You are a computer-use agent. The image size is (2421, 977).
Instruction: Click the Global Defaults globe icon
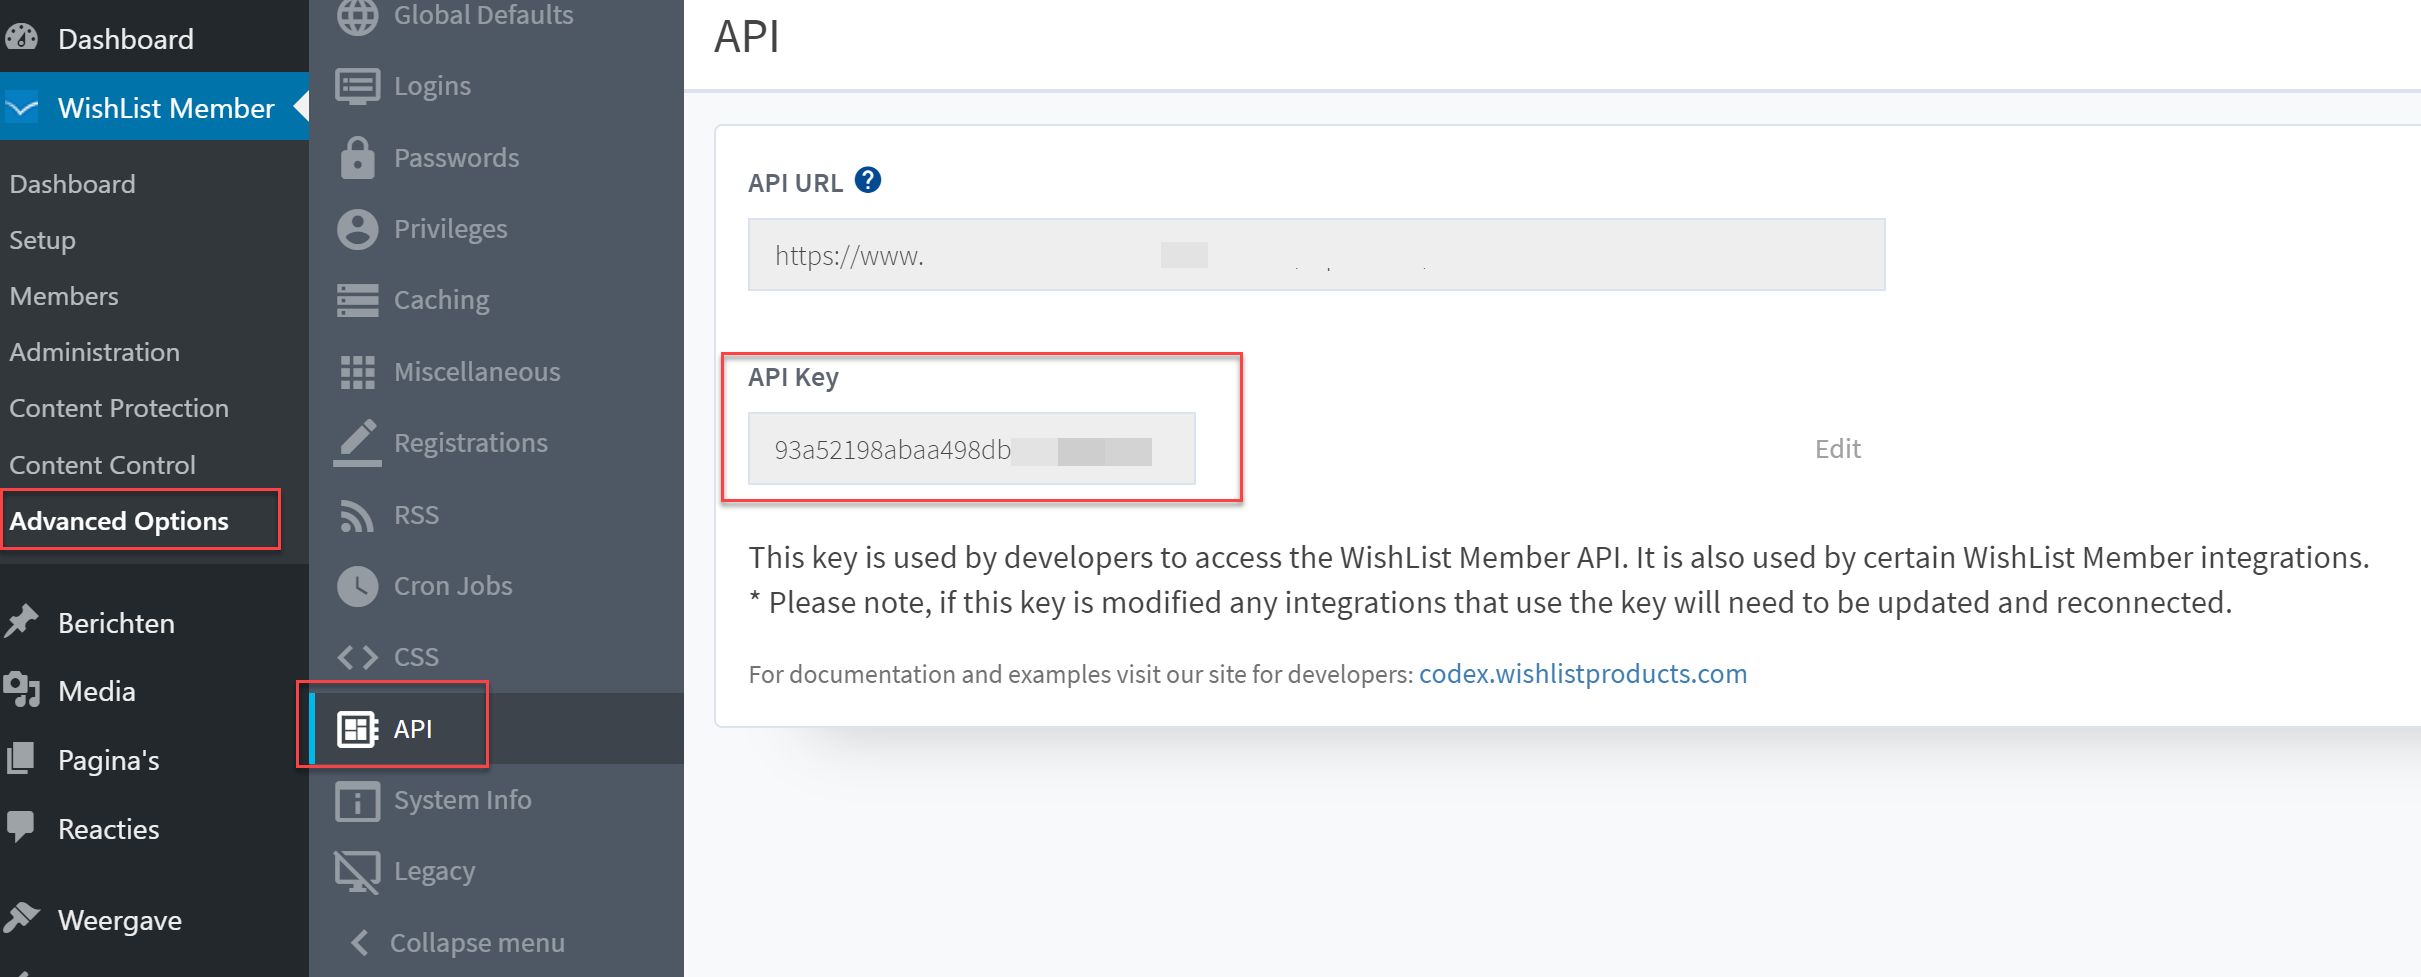coord(357,15)
